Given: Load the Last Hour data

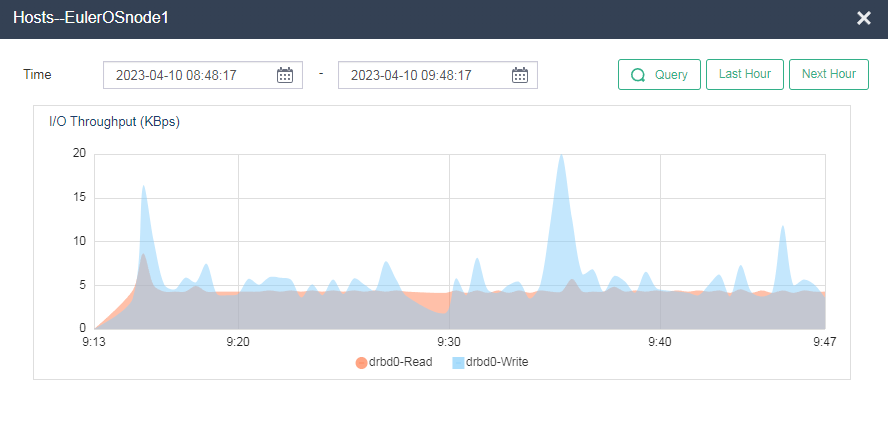Looking at the screenshot, I should click(745, 74).
